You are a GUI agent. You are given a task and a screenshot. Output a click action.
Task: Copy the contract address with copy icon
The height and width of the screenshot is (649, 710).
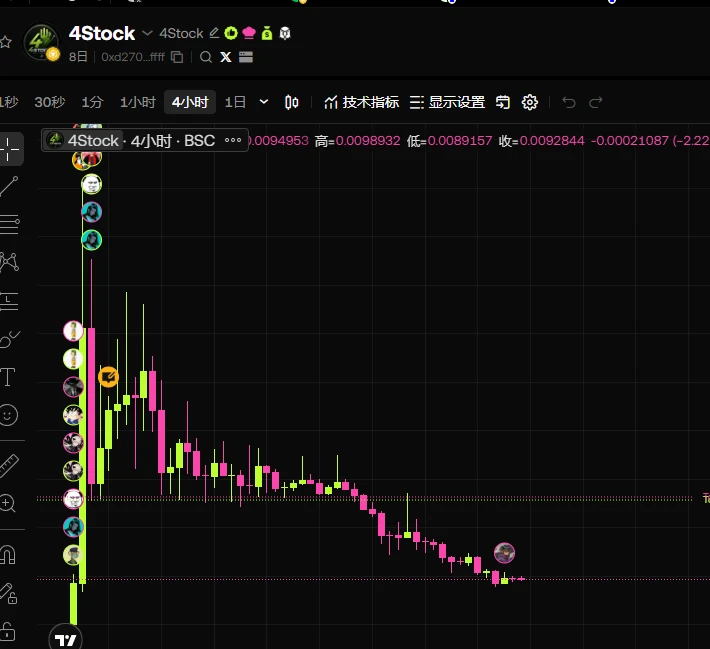pyautogui.click(x=177, y=57)
